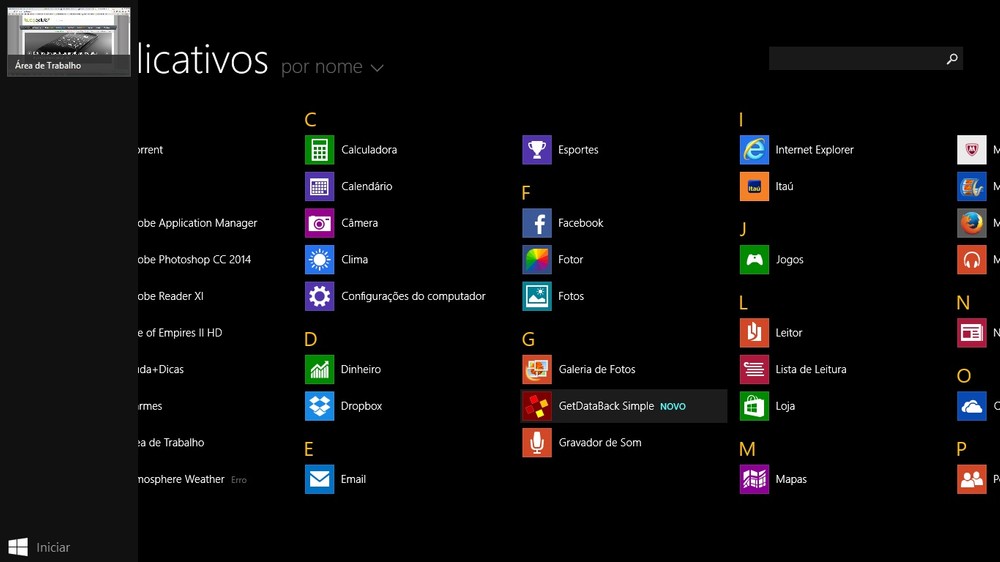Open the Mapas app icon
1000x562 pixels.
pos(754,479)
